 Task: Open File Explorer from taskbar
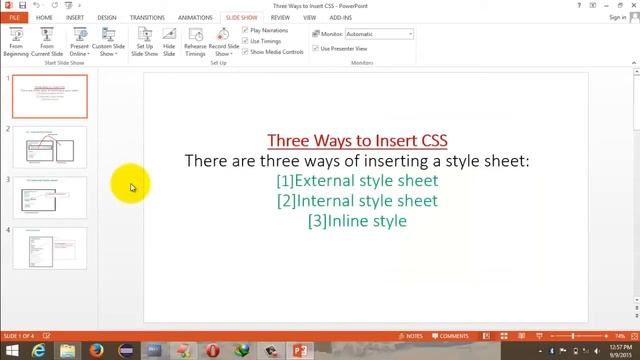point(68,351)
